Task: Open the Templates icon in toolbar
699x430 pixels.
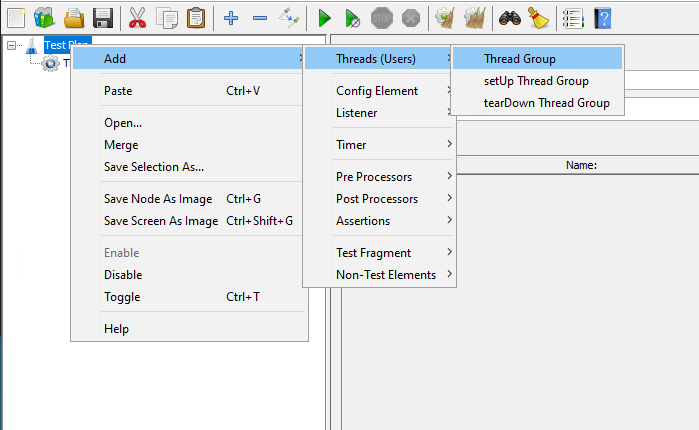Action: (44, 17)
